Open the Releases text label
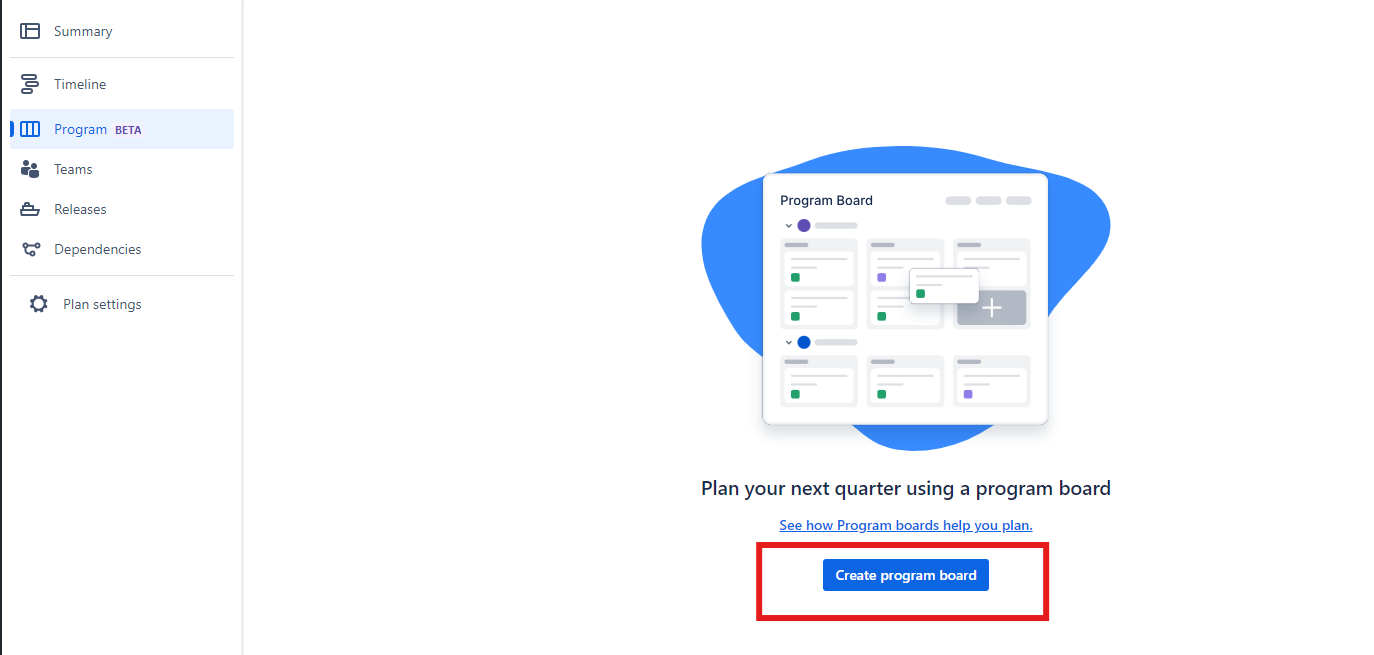This screenshot has height=655, width=1374. [x=80, y=209]
